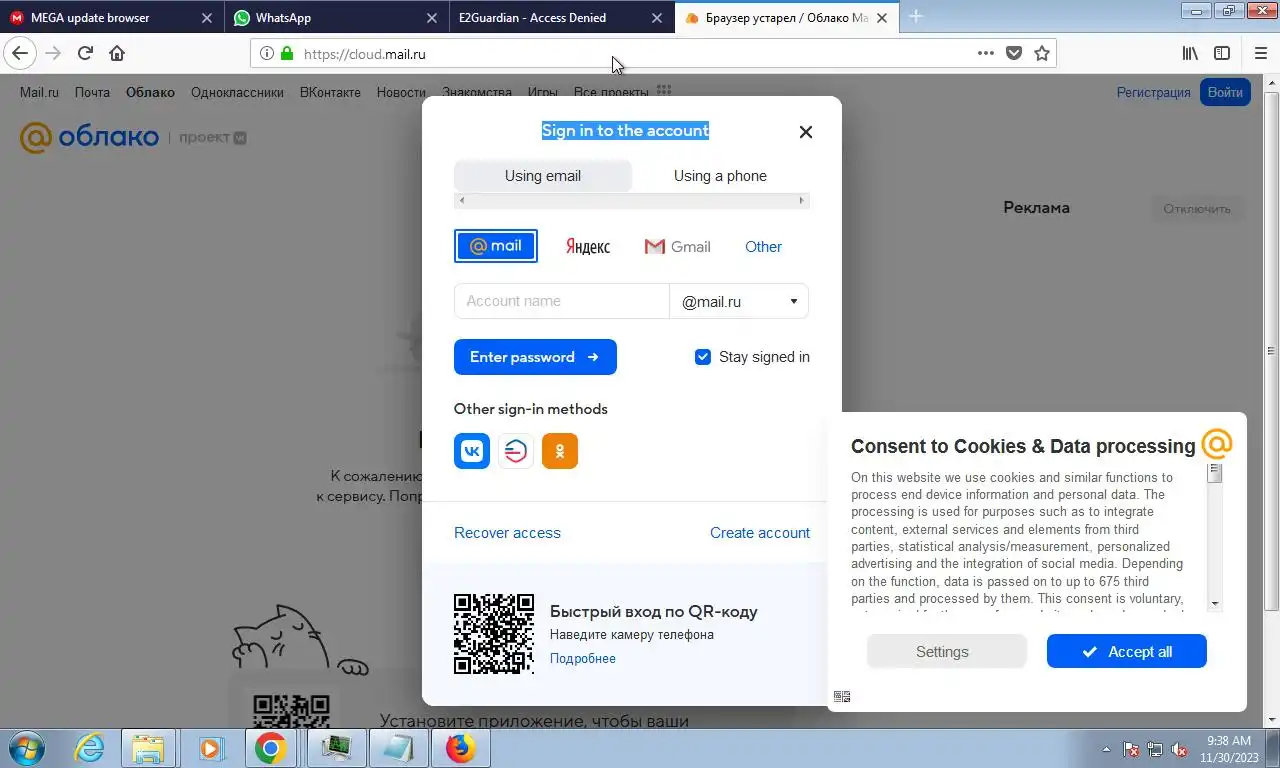Click the clock in system tray
The height and width of the screenshot is (768, 1280).
click(x=1229, y=749)
